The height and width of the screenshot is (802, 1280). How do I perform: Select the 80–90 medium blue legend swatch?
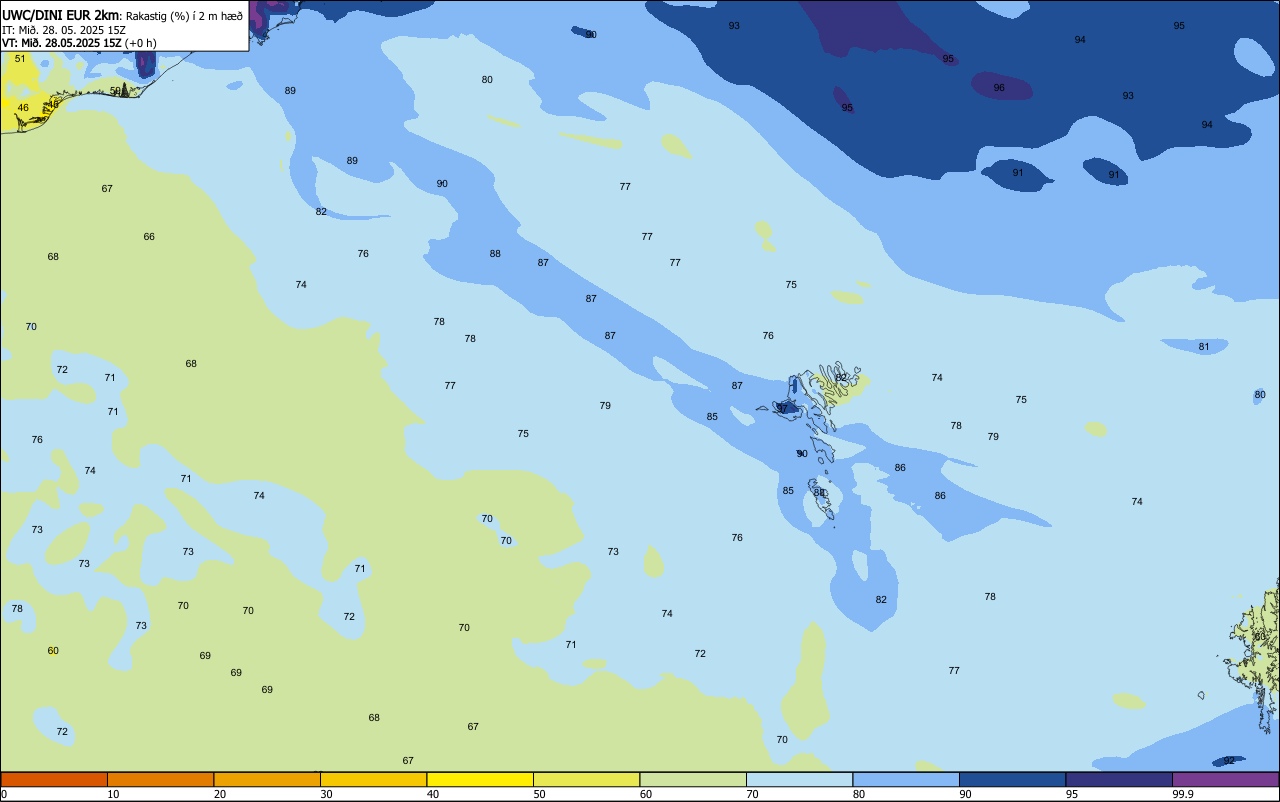click(906, 779)
